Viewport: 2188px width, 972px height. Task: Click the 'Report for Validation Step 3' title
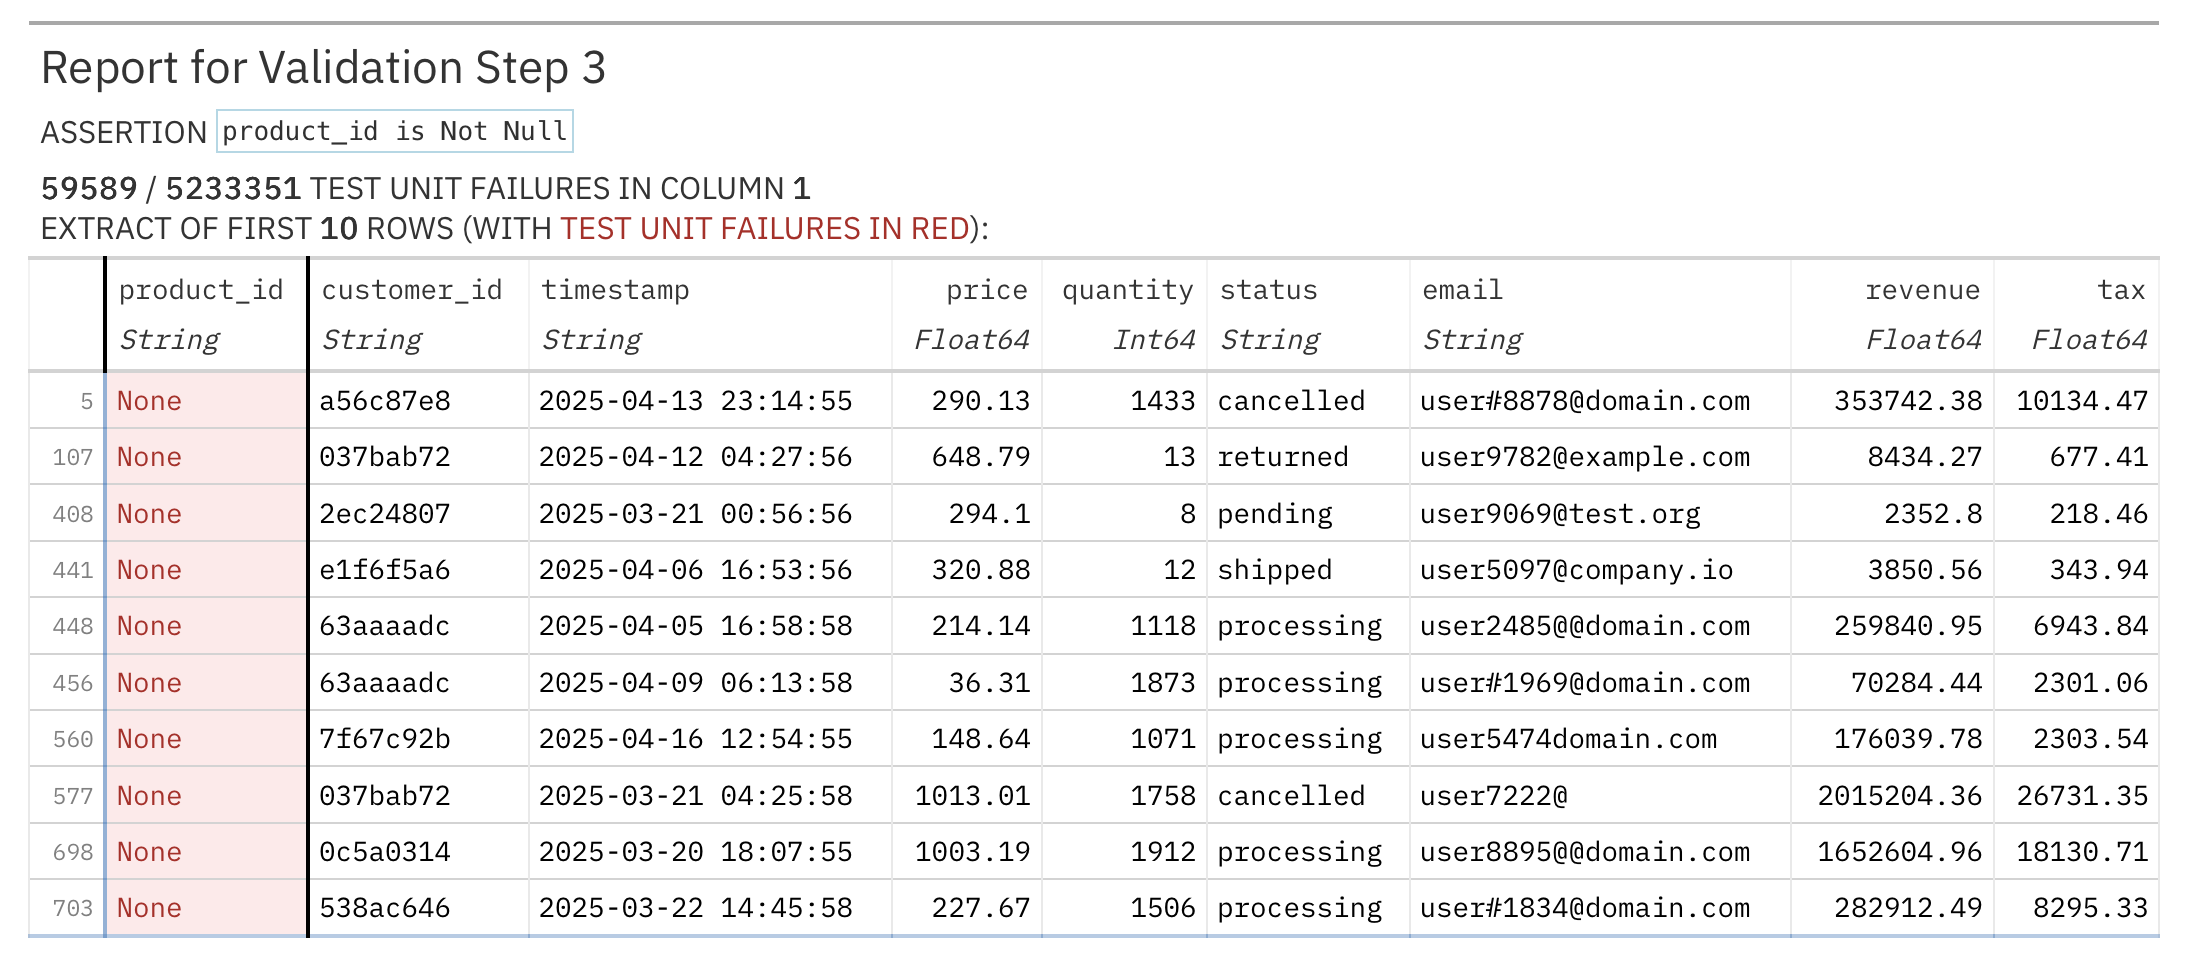pyautogui.click(x=323, y=68)
